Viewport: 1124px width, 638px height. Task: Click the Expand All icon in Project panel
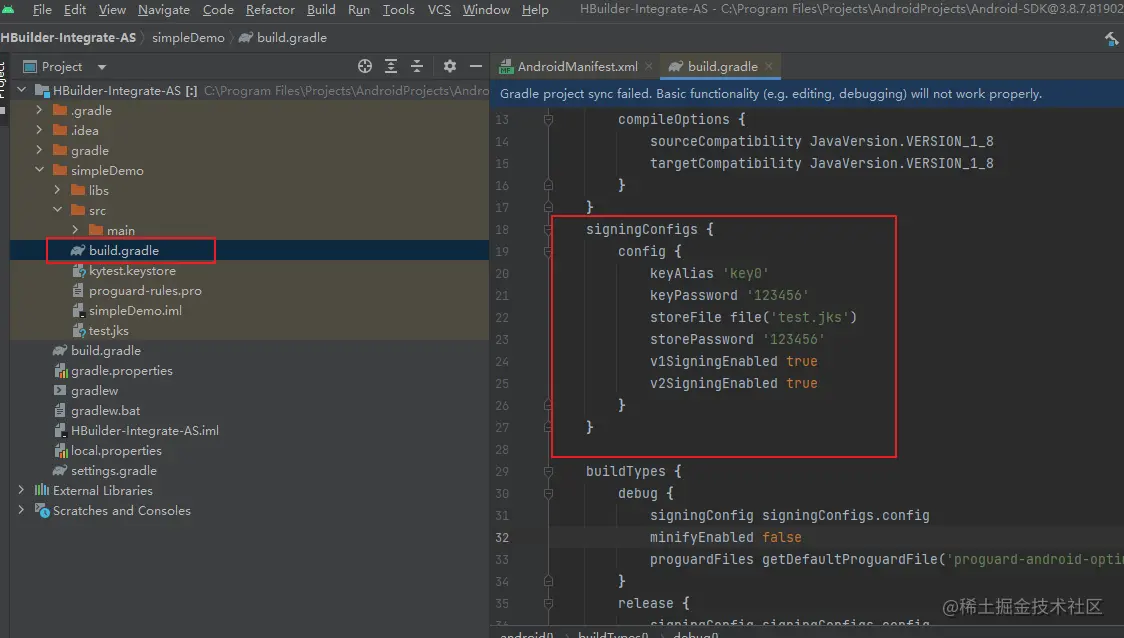(x=391, y=66)
